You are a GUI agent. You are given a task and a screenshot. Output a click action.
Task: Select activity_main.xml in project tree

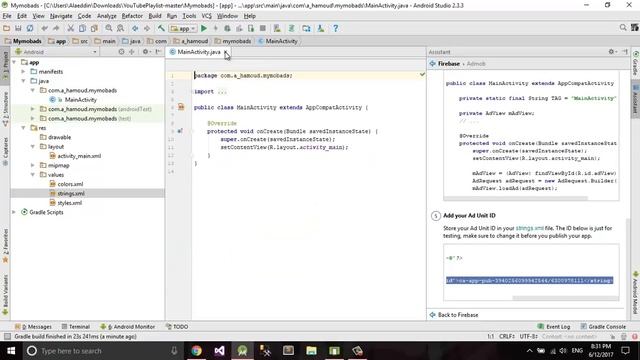[79, 156]
